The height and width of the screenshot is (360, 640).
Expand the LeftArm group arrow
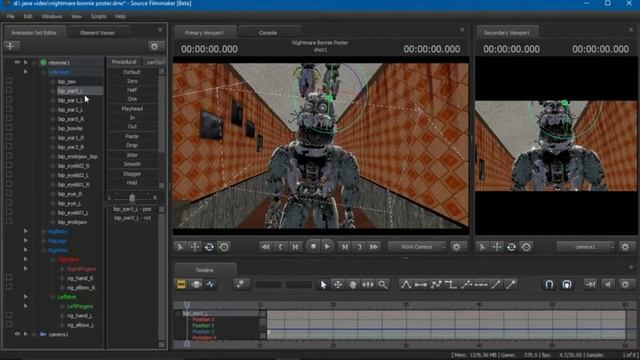click(x=26, y=296)
